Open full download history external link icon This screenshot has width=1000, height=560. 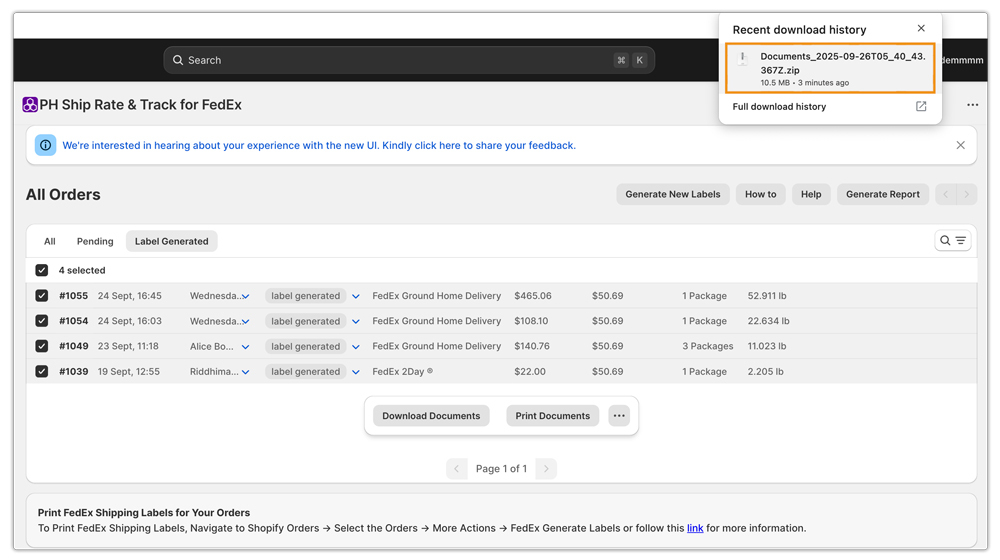coord(921,107)
